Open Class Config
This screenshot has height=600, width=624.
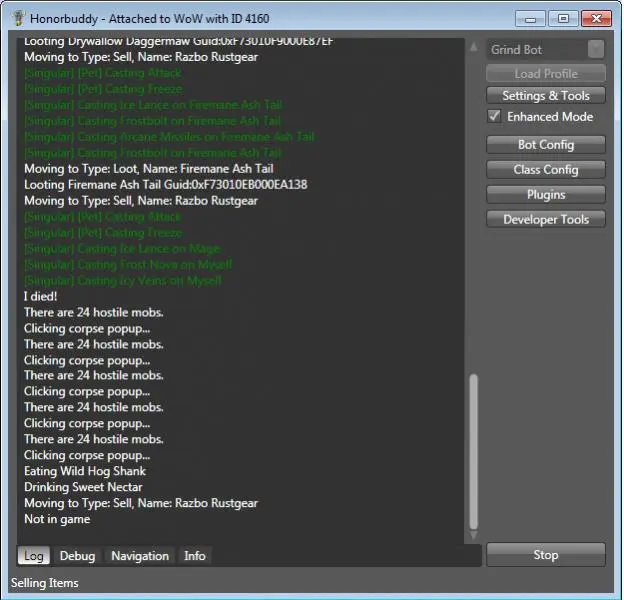[x=546, y=169]
